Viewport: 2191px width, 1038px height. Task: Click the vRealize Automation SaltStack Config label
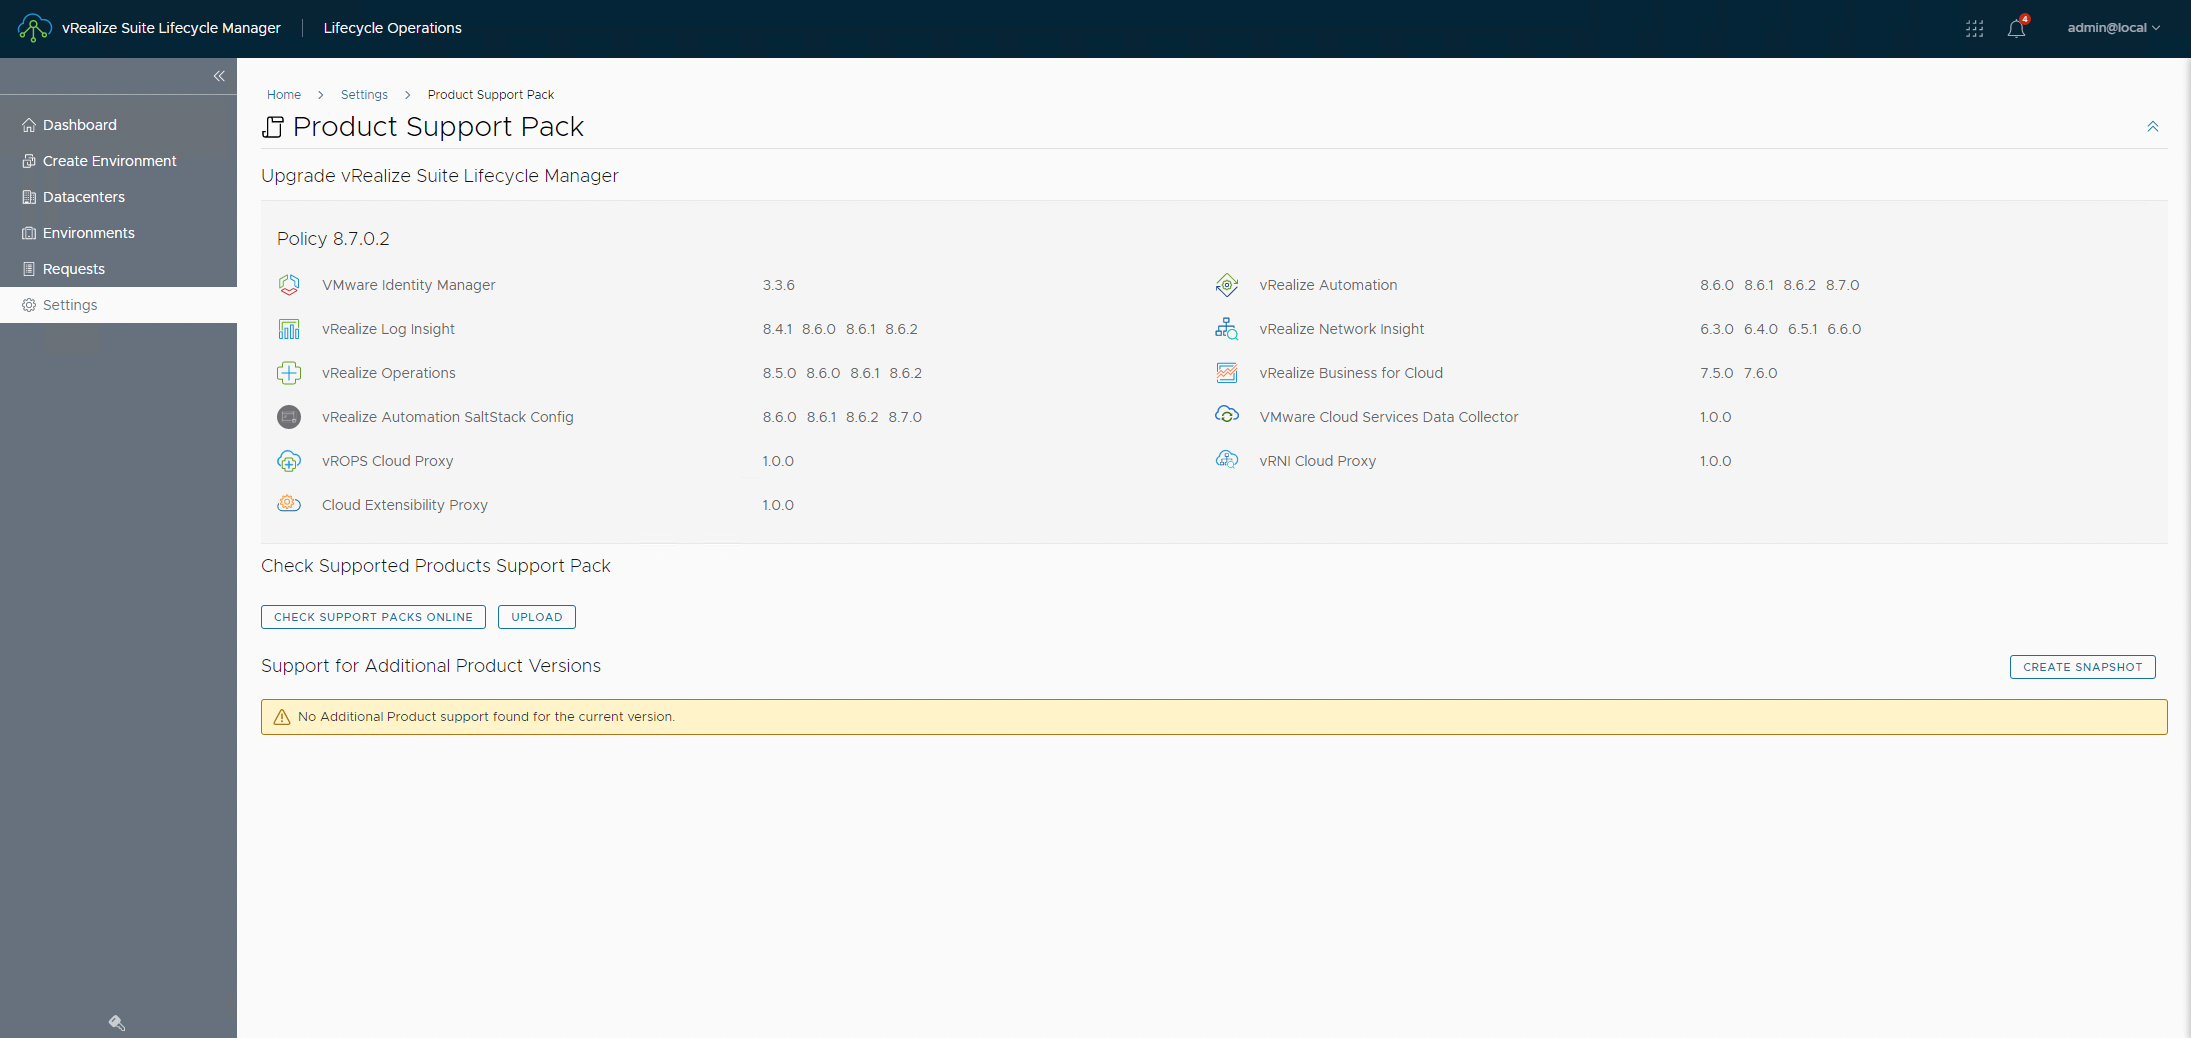(447, 417)
